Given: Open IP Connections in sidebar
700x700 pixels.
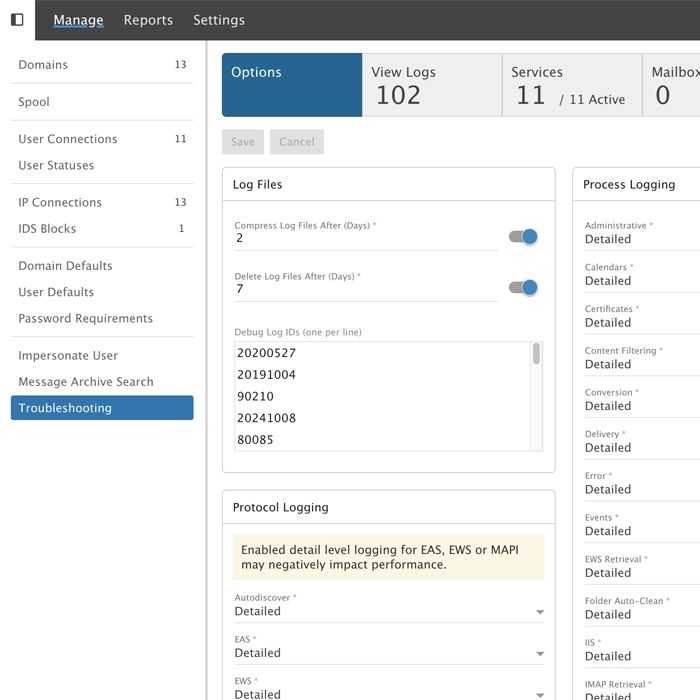Looking at the screenshot, I should click(x=102, y=202).
